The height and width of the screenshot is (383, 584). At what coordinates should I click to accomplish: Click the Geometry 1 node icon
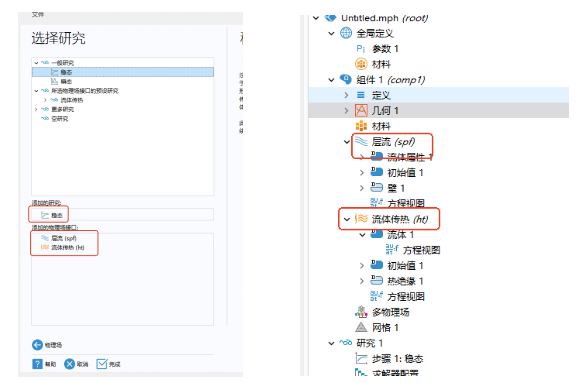(361, 110)
